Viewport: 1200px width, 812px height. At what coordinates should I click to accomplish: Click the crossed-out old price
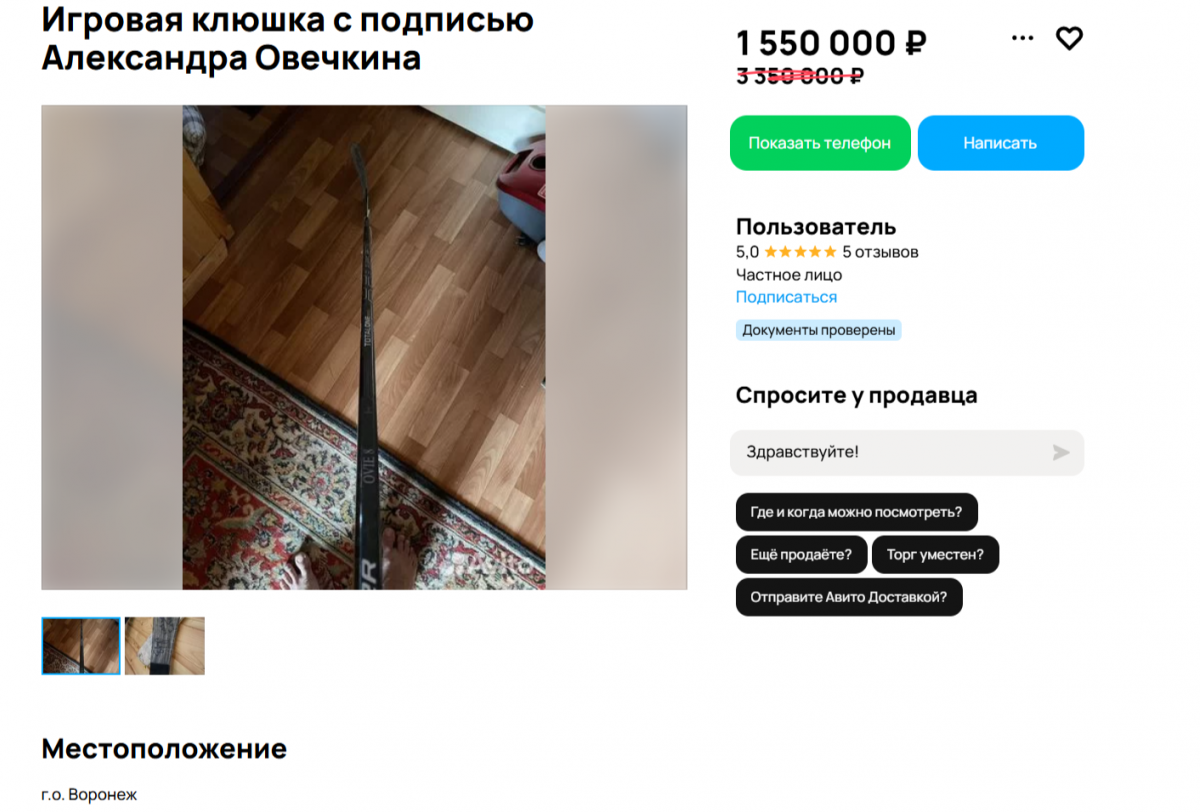800,75
